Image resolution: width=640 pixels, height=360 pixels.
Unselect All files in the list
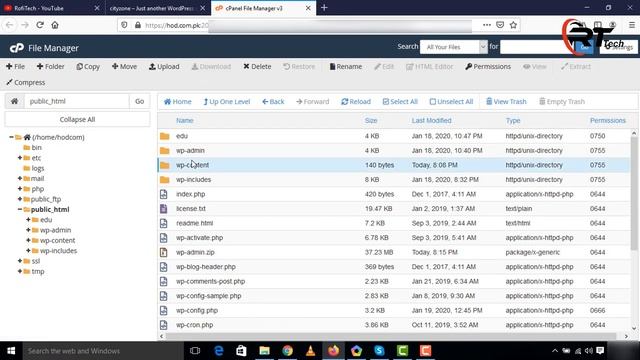click(x=451, y=102)
